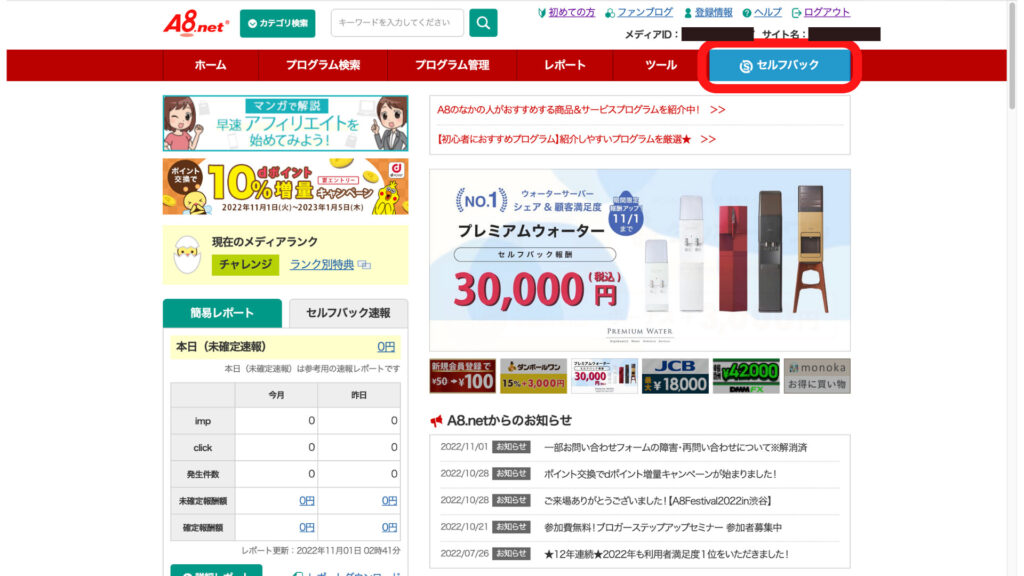This screenshot has width=1024, height=576.
Task: Click the レポート更新 timestamp text
Action: click(321, 551)
